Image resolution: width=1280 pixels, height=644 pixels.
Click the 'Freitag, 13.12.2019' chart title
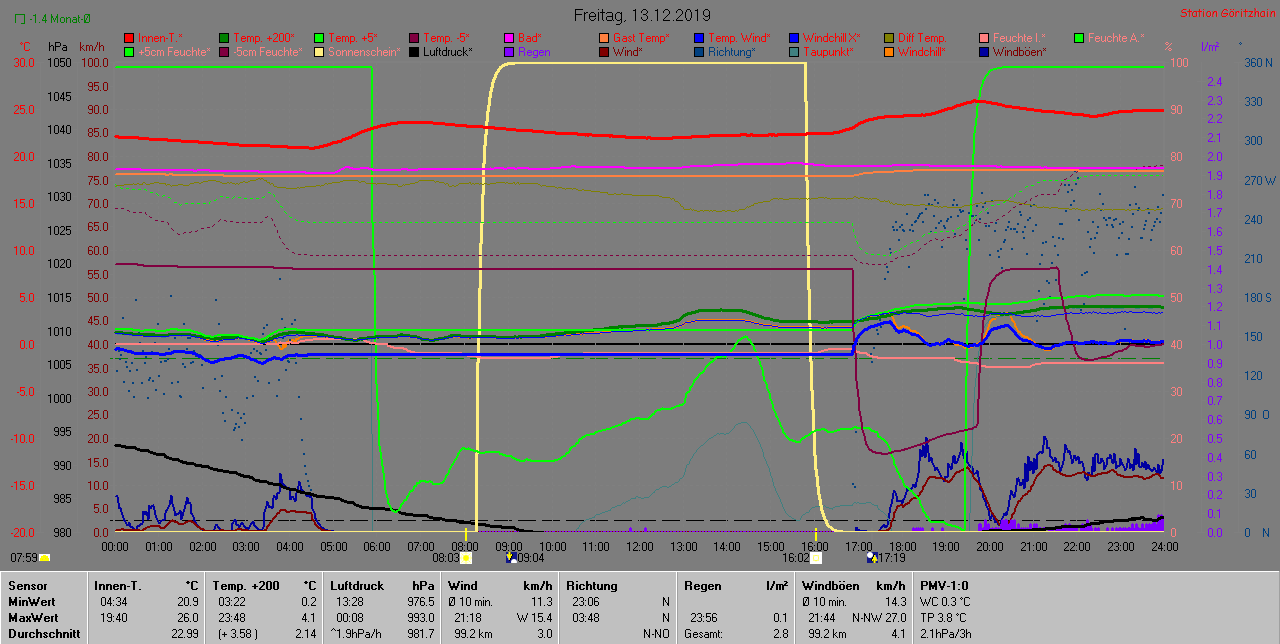[640, 15]
